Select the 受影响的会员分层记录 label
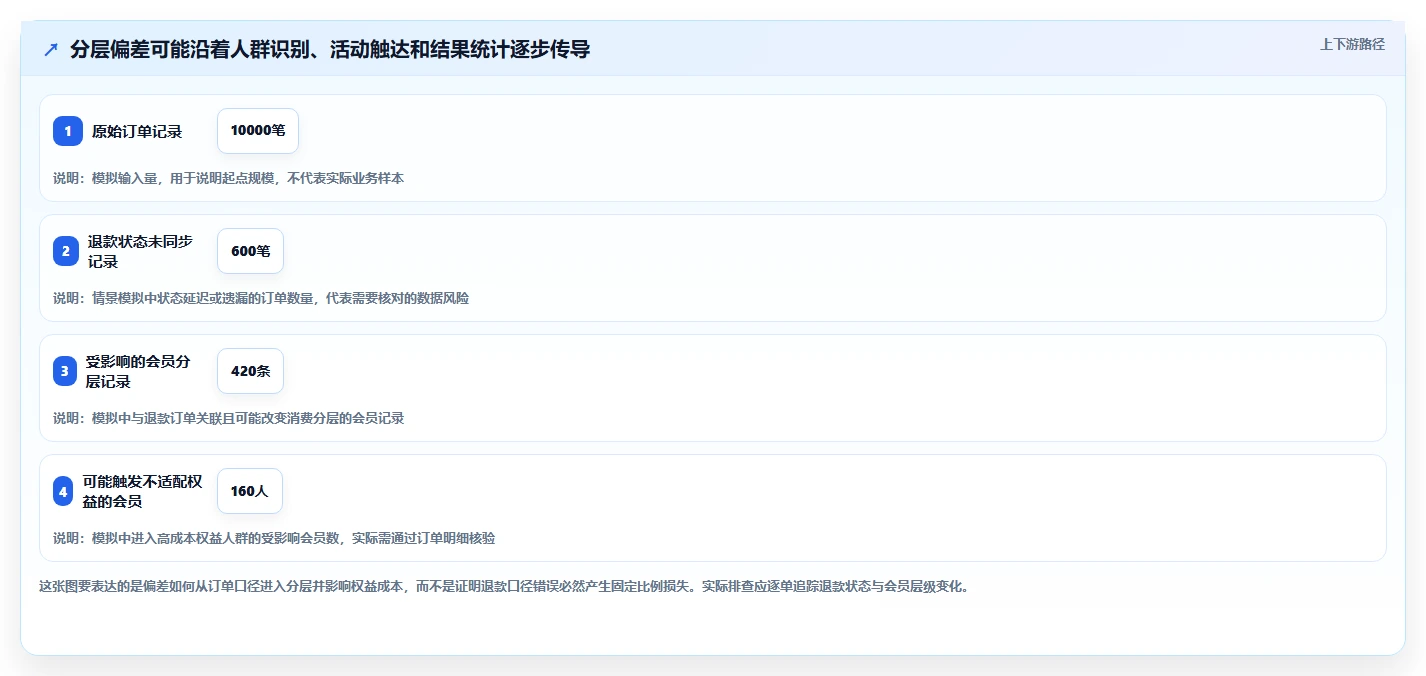This screenshot has width=1426, height=676. (x=138, y=371)
